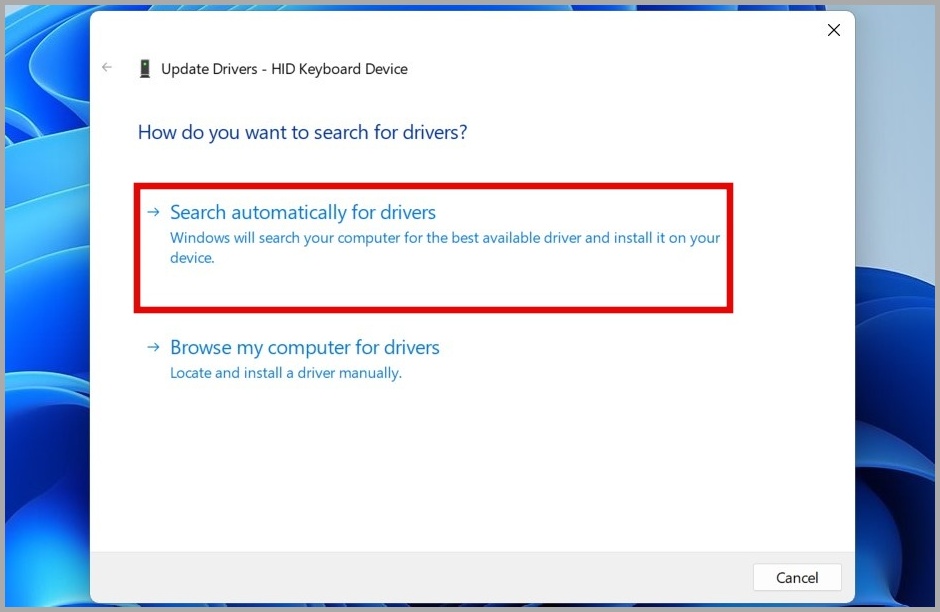Click the HID keyboard device icon

coord(145,69)
